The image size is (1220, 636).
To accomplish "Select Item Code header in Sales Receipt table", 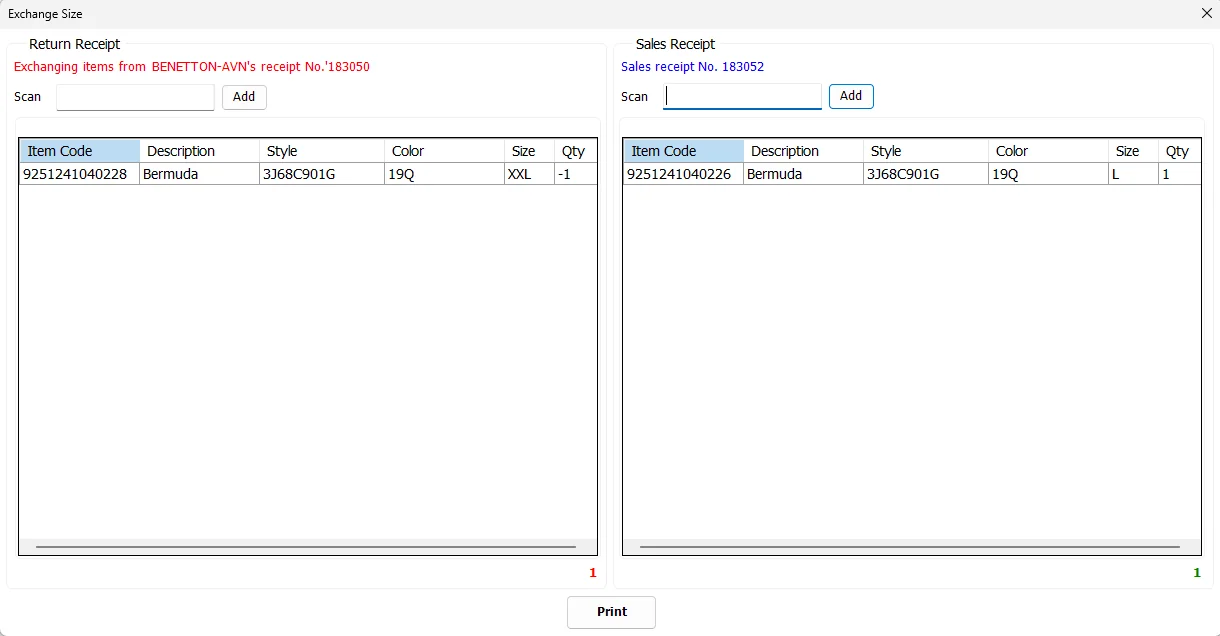I will coord(684,151).
